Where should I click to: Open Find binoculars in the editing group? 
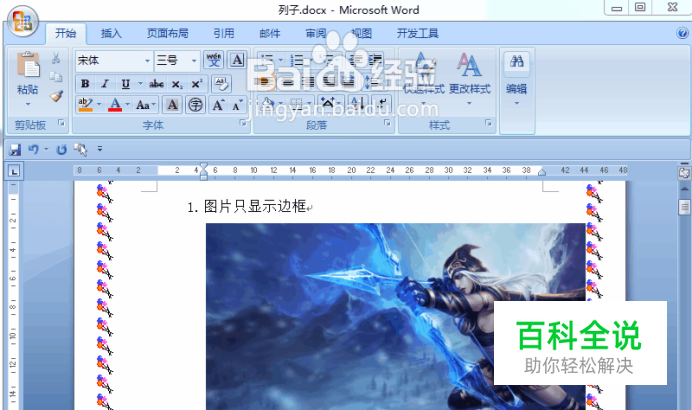[516, 61]
